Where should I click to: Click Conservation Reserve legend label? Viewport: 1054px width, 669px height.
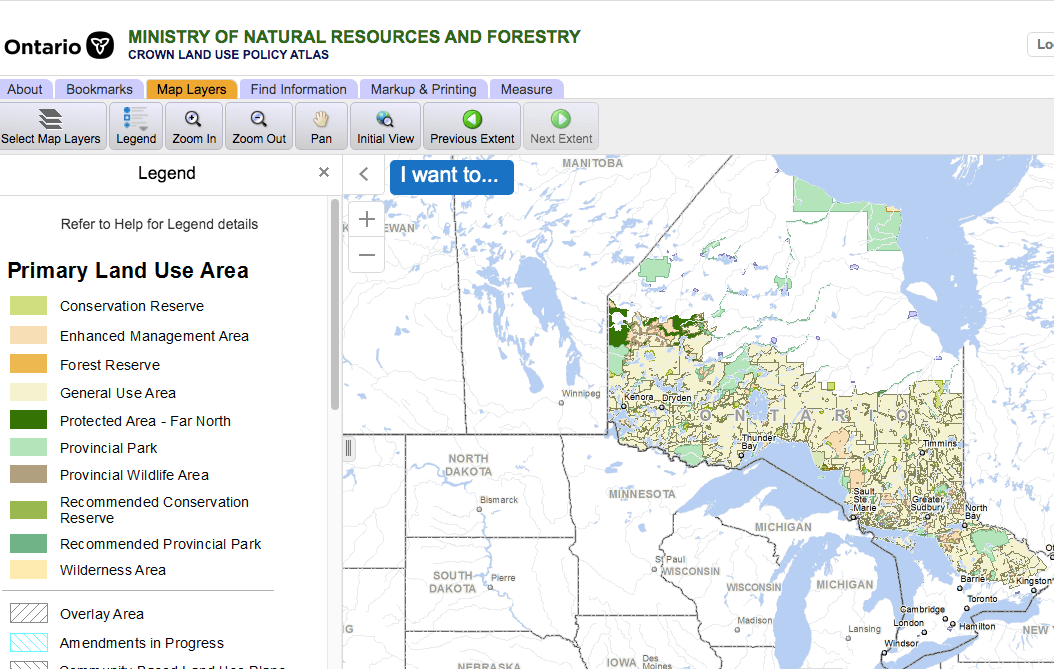click(132, 306)
